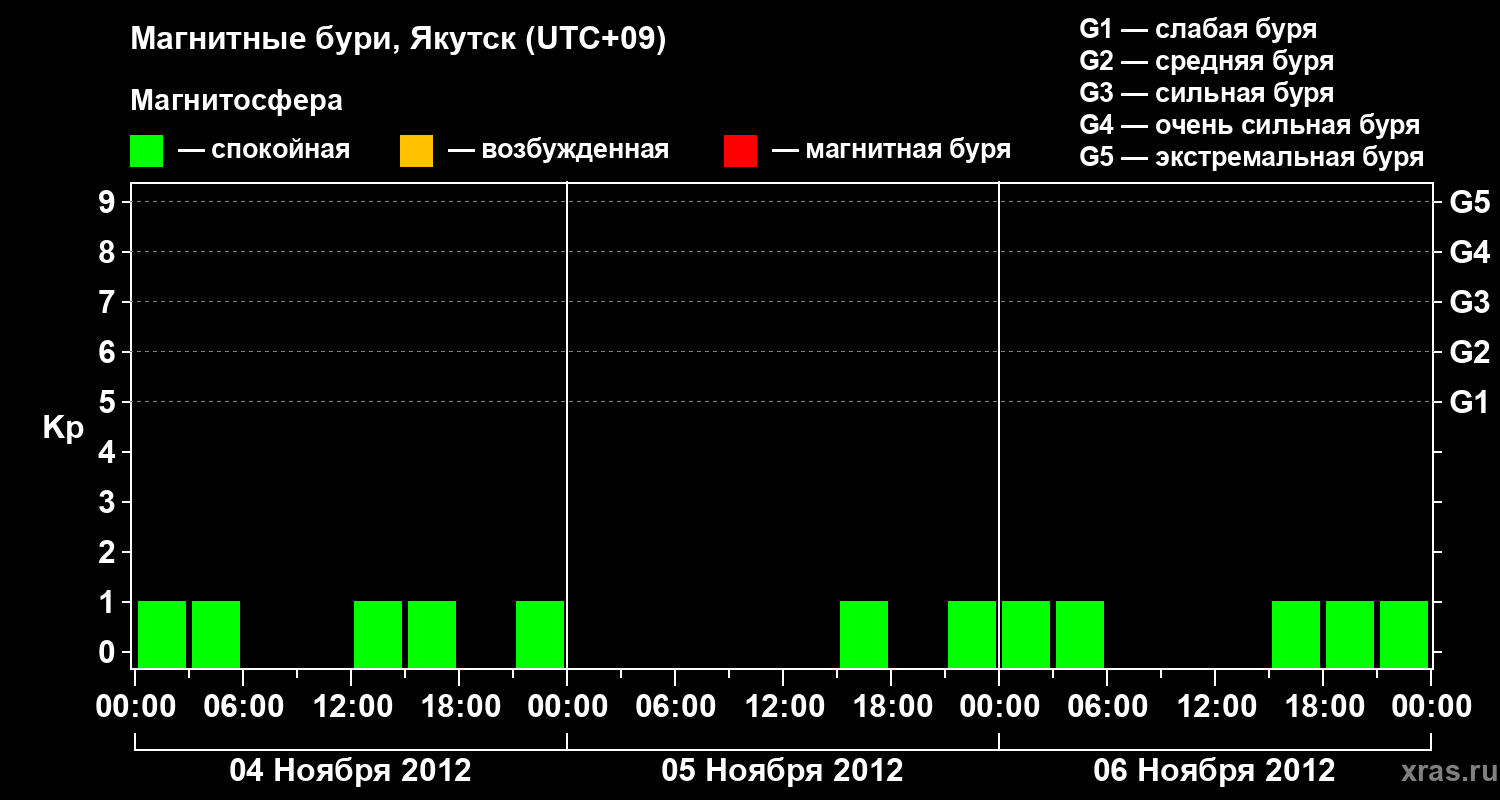Click 05 Ноября bar for 21:00–00:00
The height and width of the screenshot is (800, 1500).
[972, 634]
